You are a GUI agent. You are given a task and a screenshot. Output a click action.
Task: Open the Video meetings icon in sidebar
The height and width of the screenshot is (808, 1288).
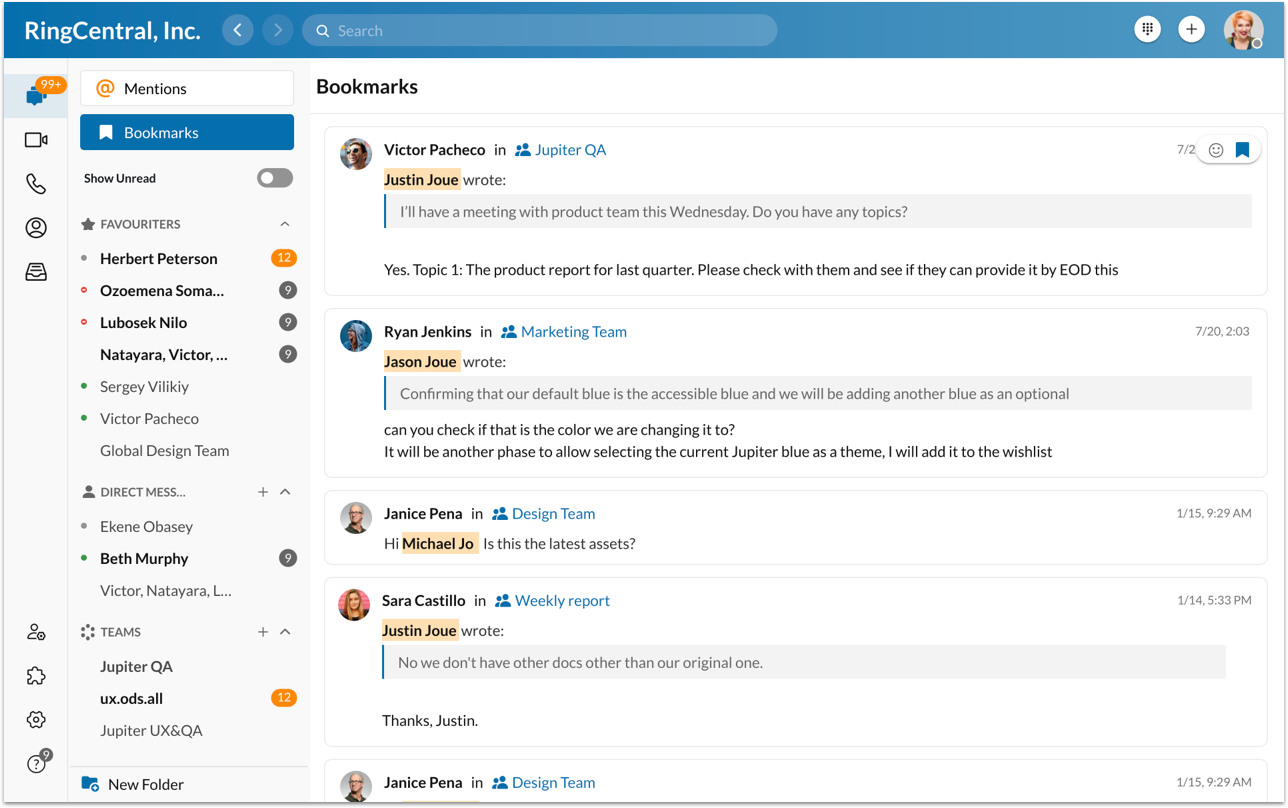pyautogui.click(x=36, y=140)
